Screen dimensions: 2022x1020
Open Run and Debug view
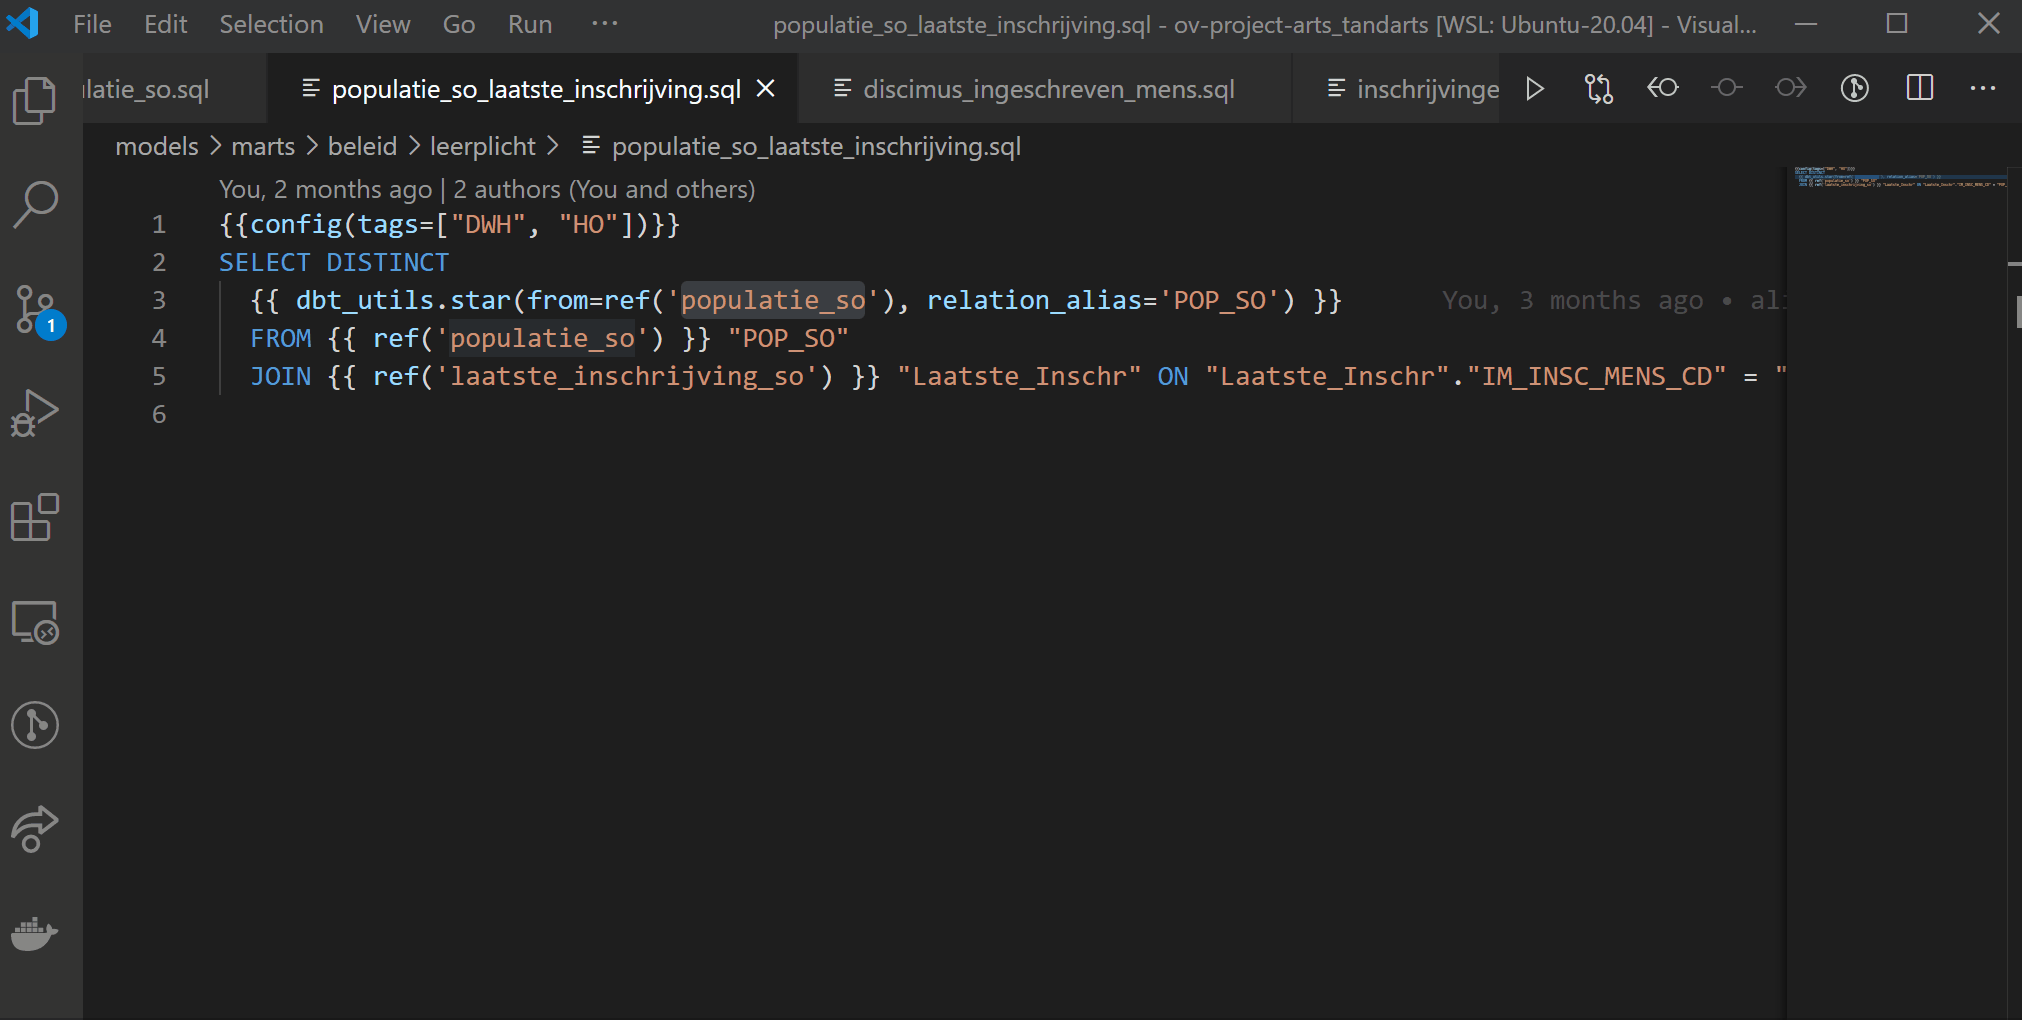click(35, 413)
